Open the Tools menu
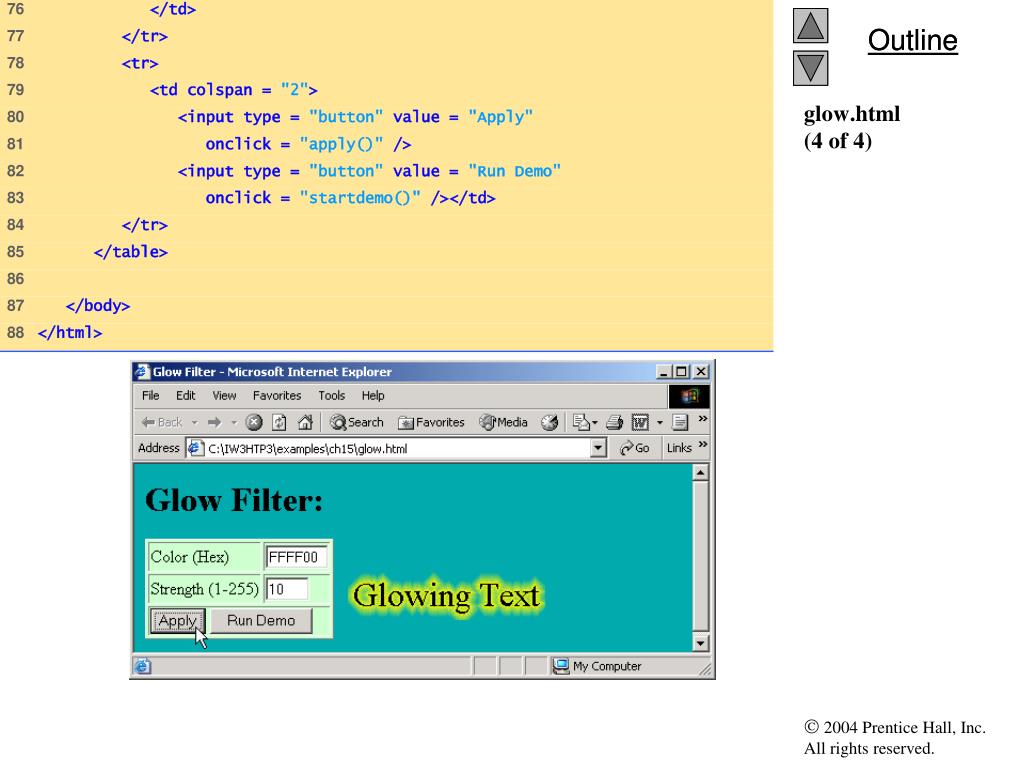 click(x=332, y=396)
